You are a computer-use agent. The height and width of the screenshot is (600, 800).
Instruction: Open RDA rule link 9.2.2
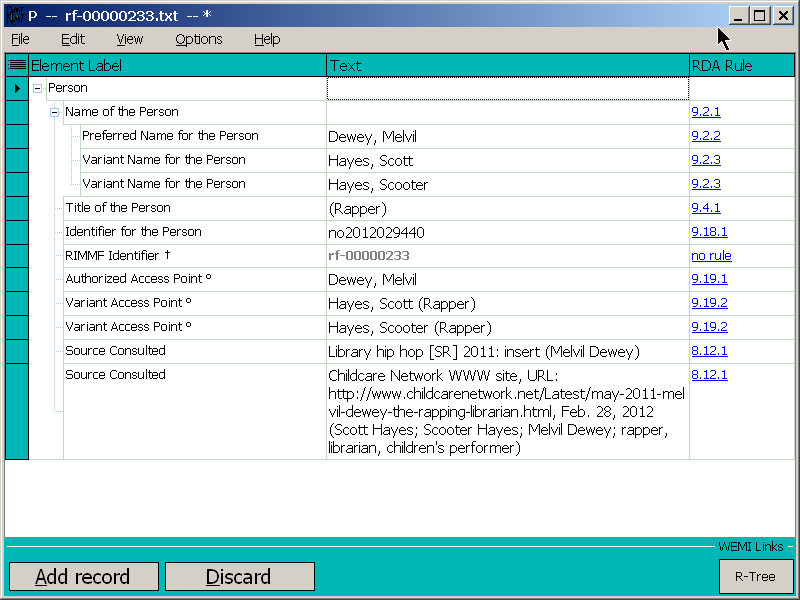coord(706,136)
